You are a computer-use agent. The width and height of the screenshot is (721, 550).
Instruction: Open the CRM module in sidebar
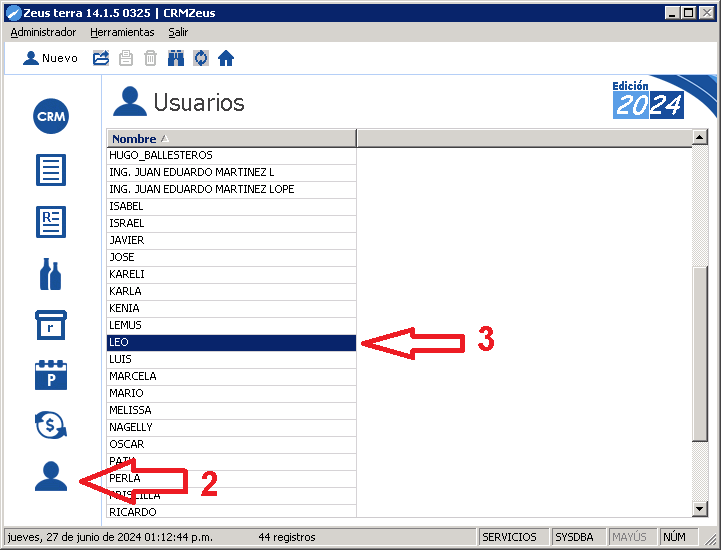pos(51,116)
